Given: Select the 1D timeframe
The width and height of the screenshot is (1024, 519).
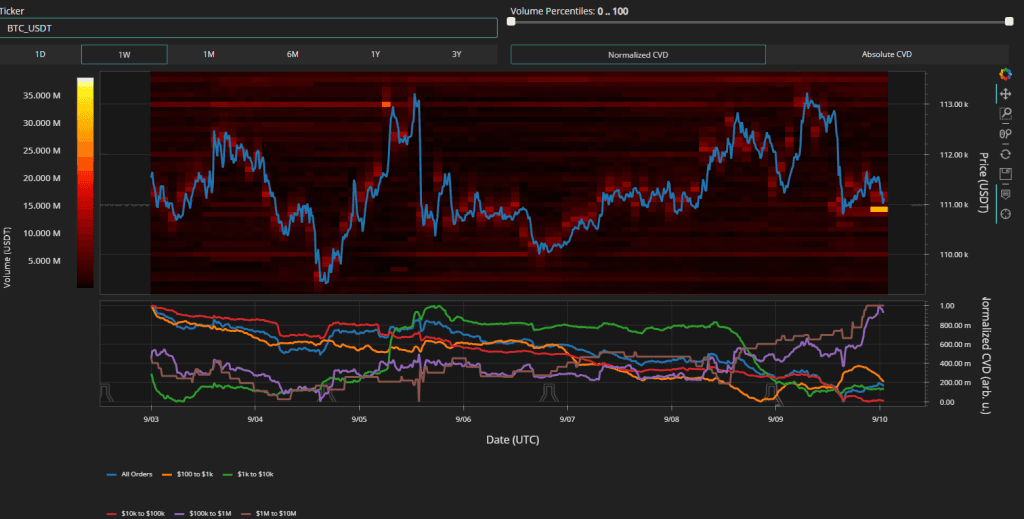Looking at the screenshot, I should click(40, 54).
